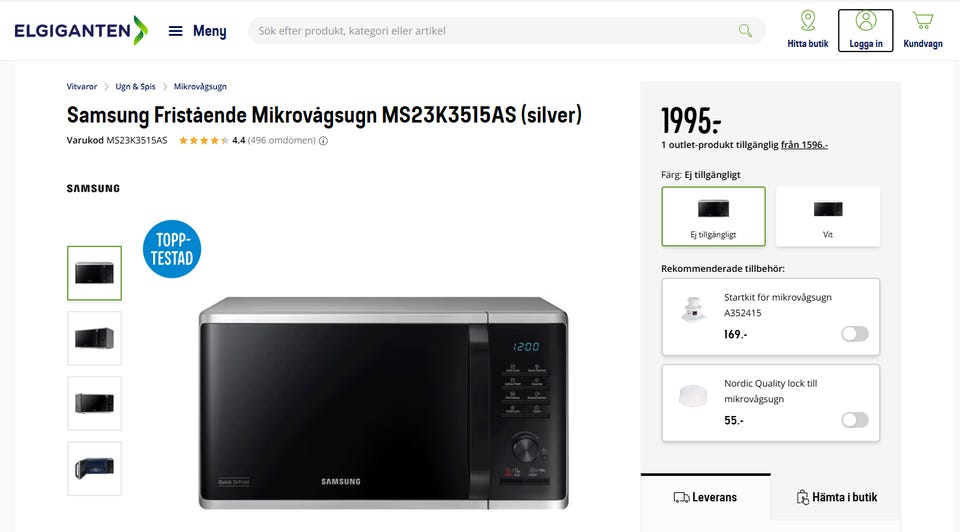Select the Vit color option
Viewport: 960px width, 532px height.
click(x=828, y=217)
